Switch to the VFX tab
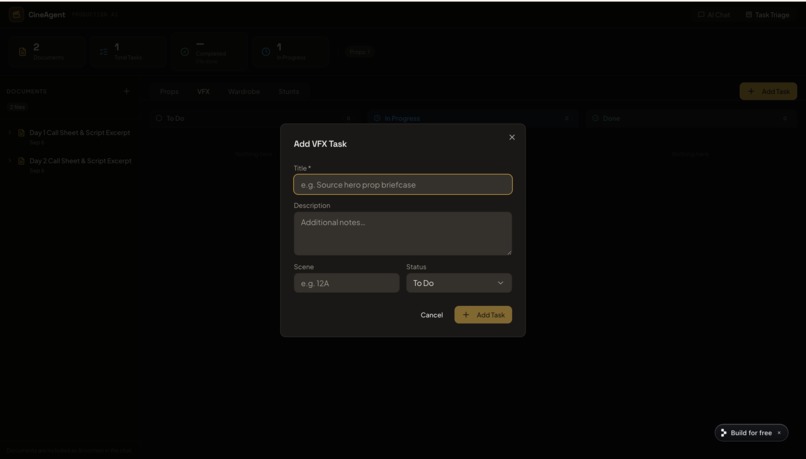 tap(204, 91)
